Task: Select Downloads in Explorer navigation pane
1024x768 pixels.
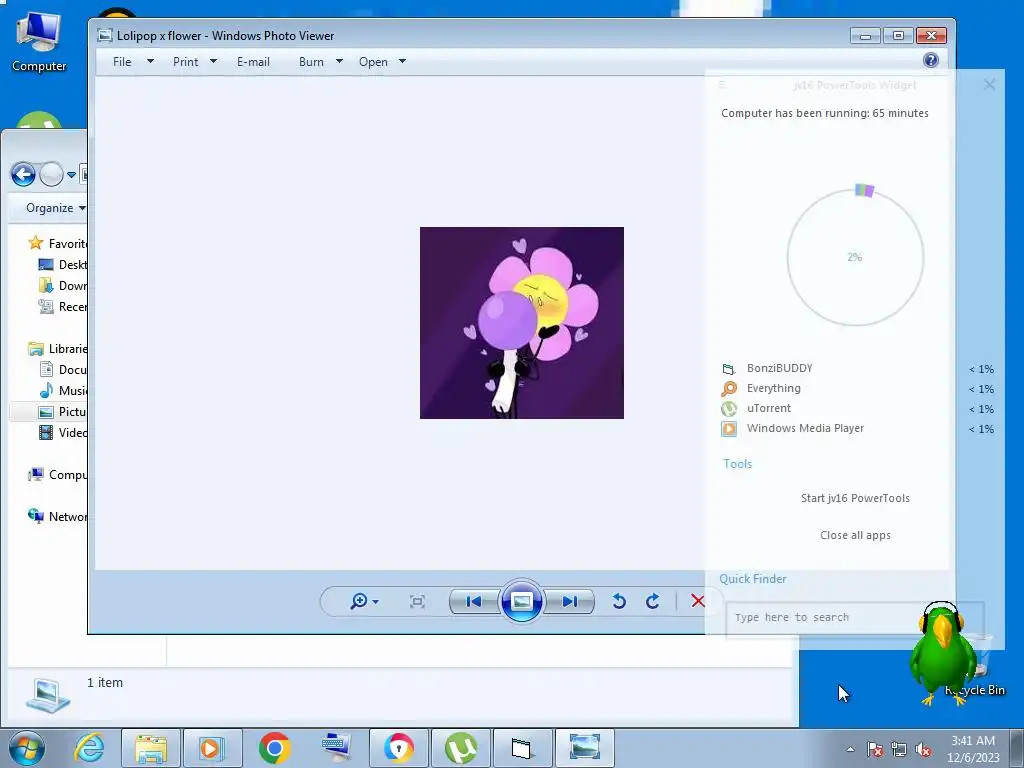Action: 63,285
